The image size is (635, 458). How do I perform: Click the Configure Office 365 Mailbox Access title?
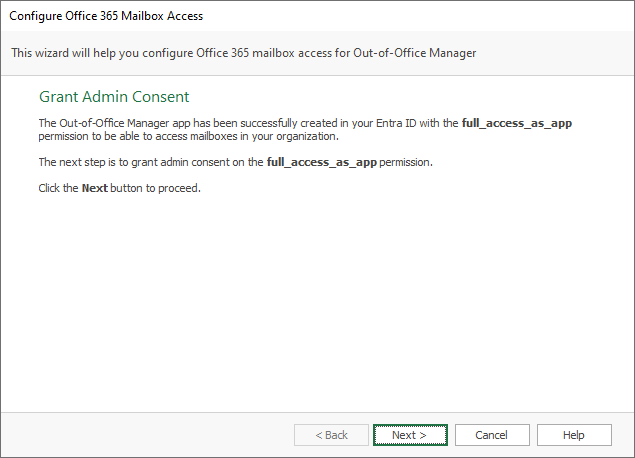click(x=106, y=16)
